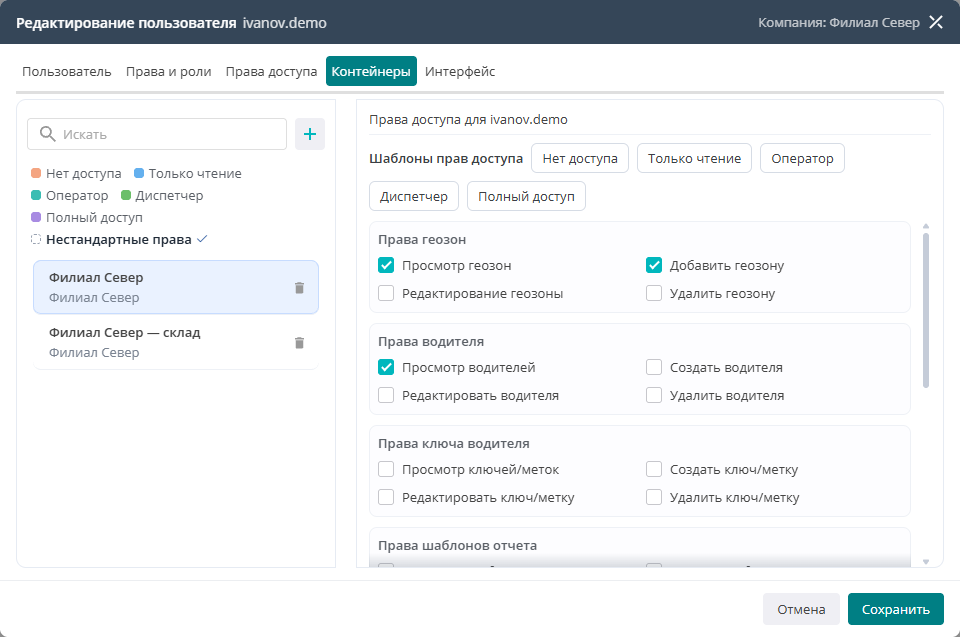This screenshot has height=637, width=960.
Task: Select Филиал Север — склад container
Action: tap(176, 342)
